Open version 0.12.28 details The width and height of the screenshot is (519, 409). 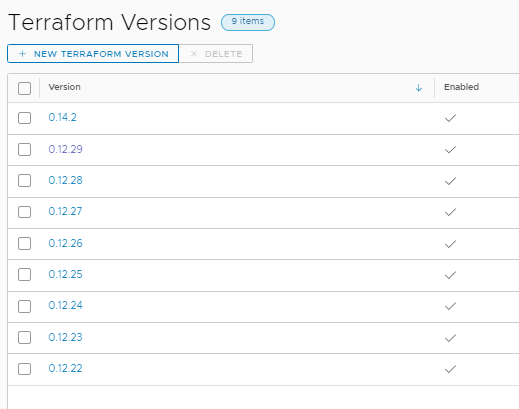pos(65,180)
